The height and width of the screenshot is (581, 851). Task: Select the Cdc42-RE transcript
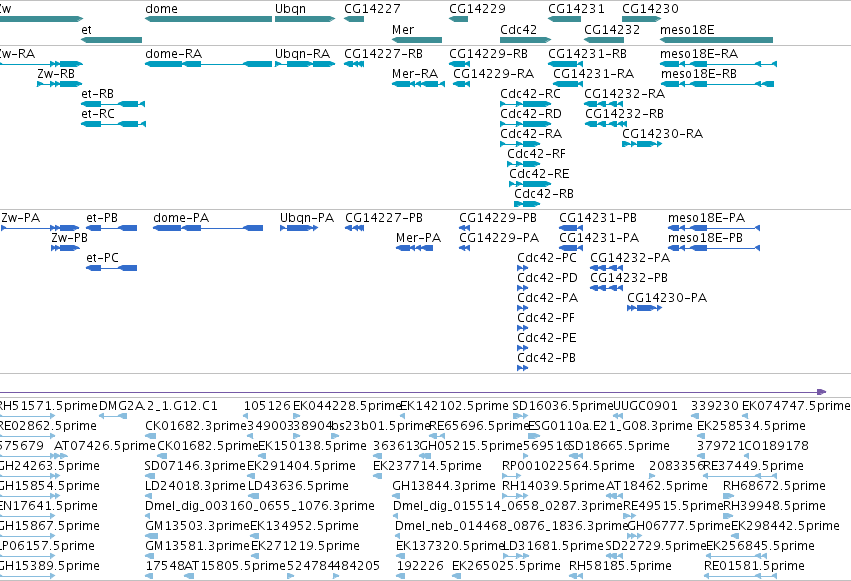click(x=530, y=184)
